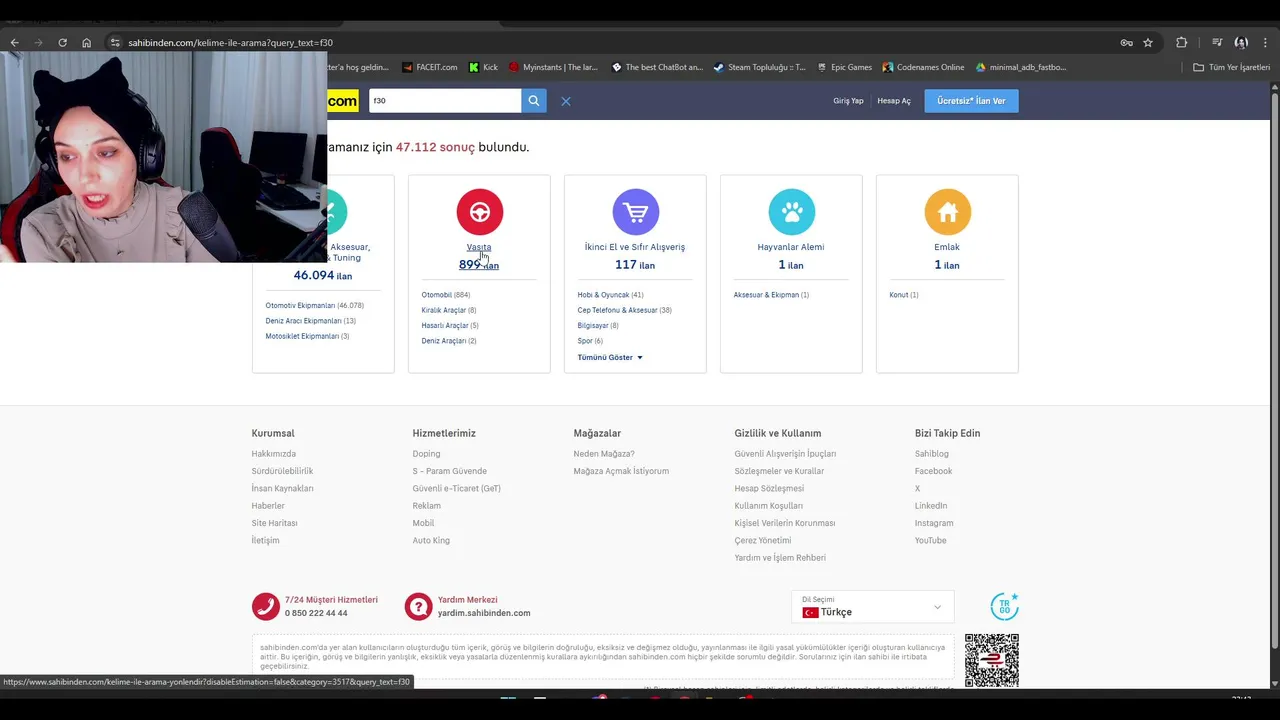Click the search field containing f30
The height and width of the screenshot is (720, 1280).
[444, 100]
